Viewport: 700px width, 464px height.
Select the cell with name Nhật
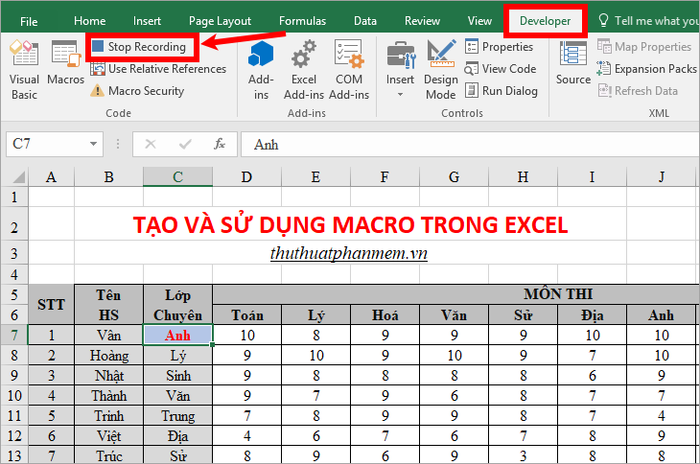(109, 376)
